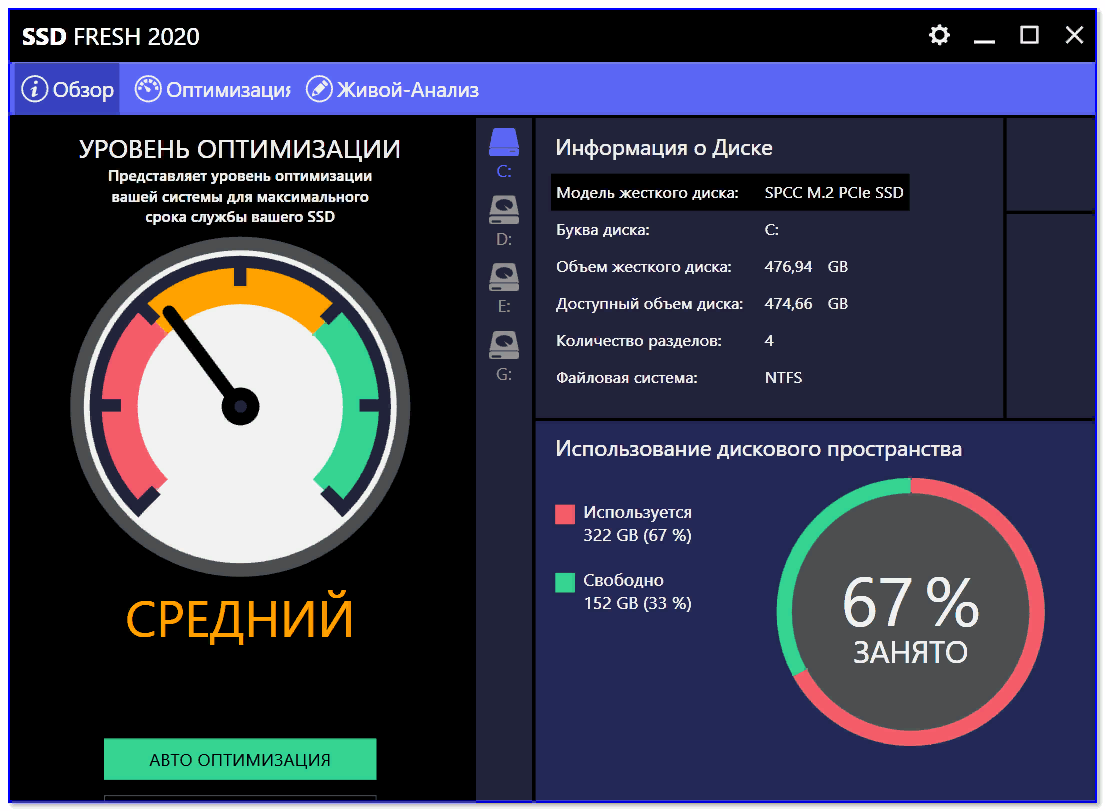
Task: Click the optimization level gauge dial
Action: 240,407
